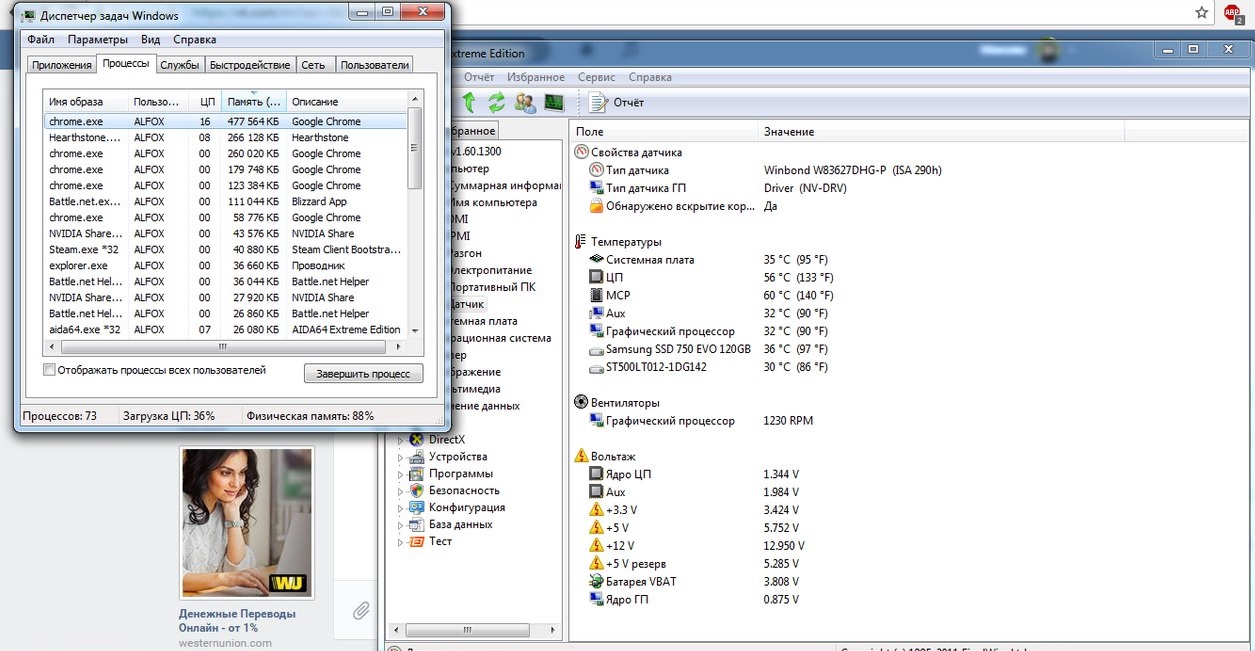Click the Конфигурация monitor icon in the tree
1255x651 pixels.
pos(418,508)
